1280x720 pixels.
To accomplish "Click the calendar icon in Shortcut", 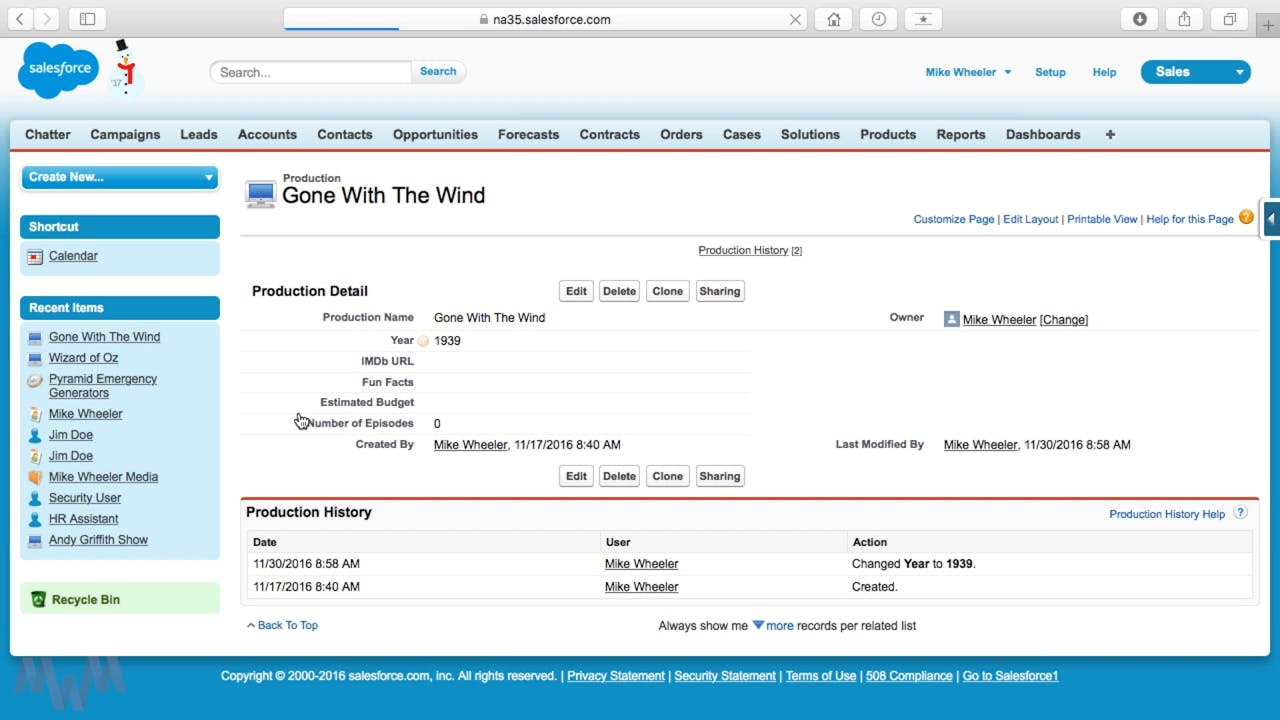I will (35, 257).
